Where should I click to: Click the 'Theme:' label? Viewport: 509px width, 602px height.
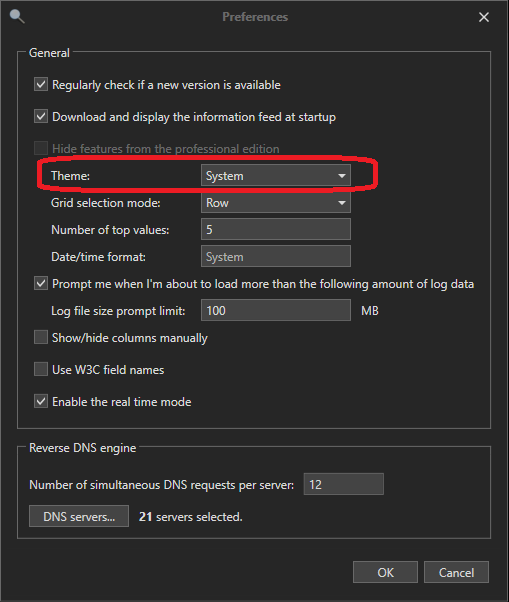pyautogui.click(x=70, y=176)
